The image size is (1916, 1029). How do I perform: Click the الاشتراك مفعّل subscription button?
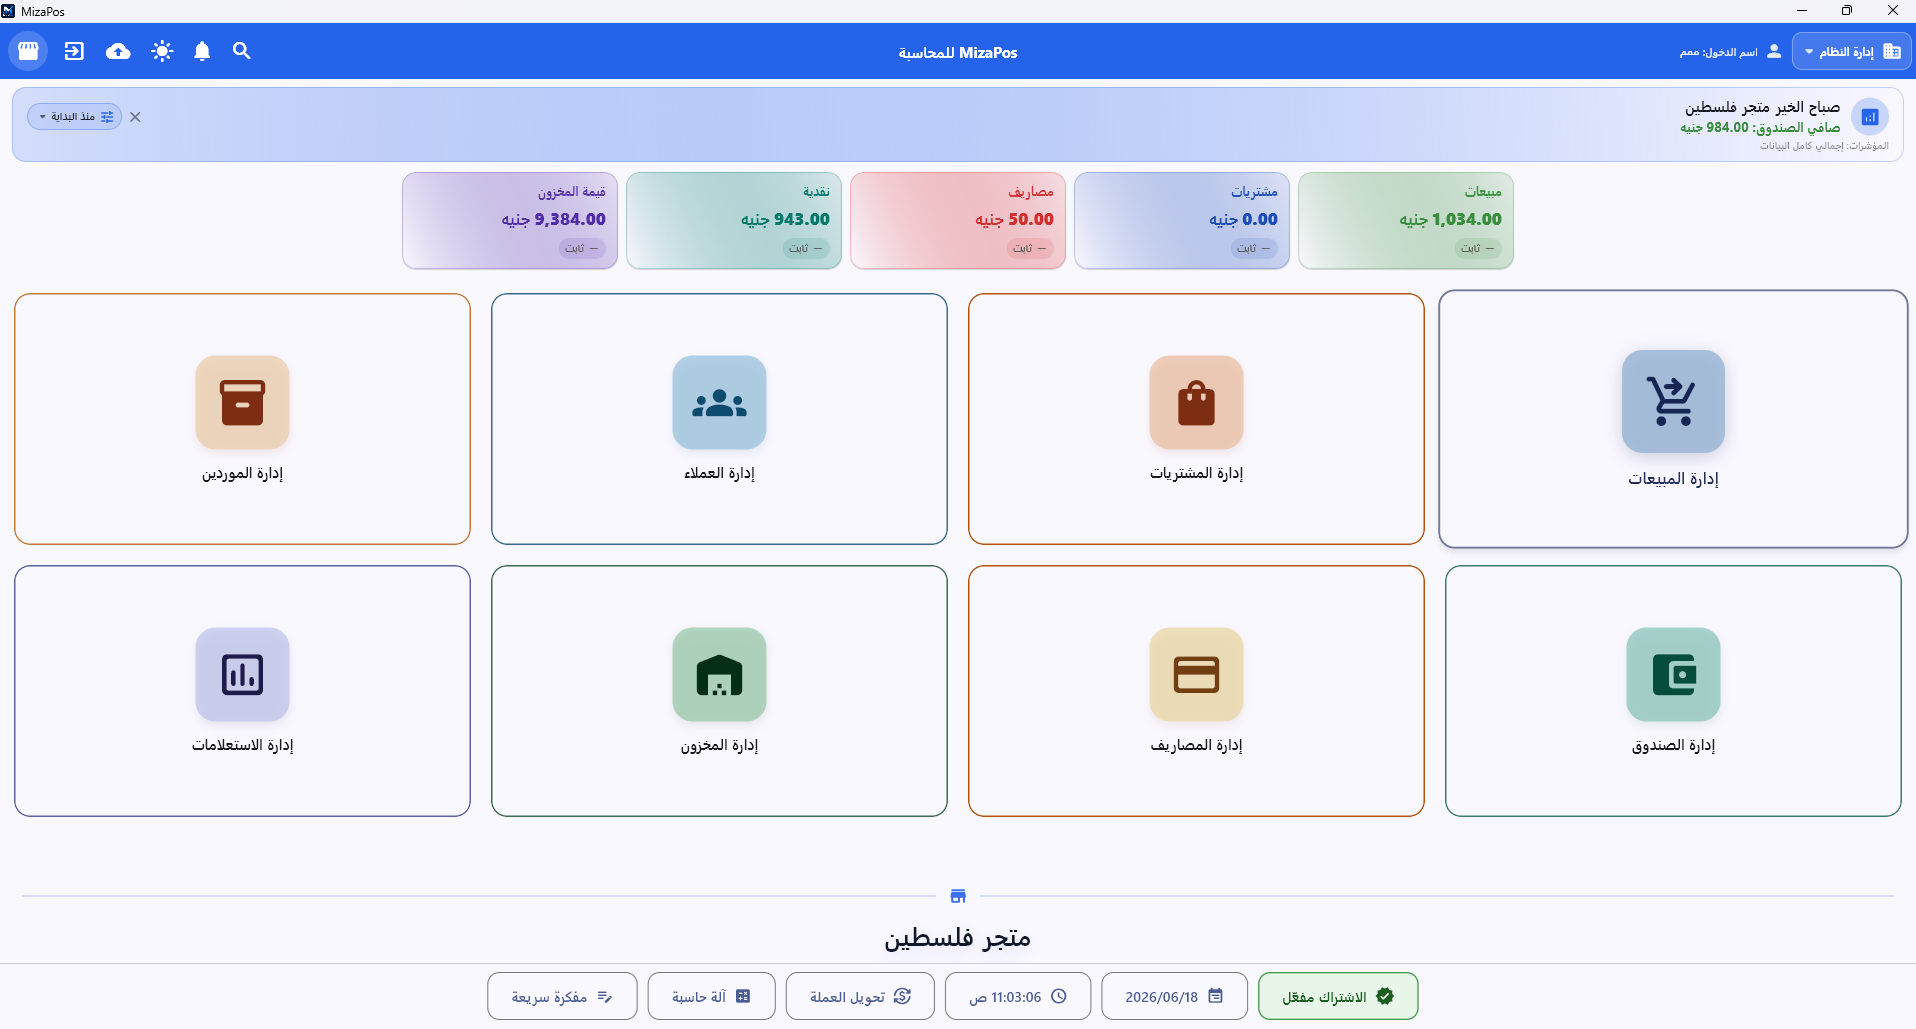point(1338,996)
